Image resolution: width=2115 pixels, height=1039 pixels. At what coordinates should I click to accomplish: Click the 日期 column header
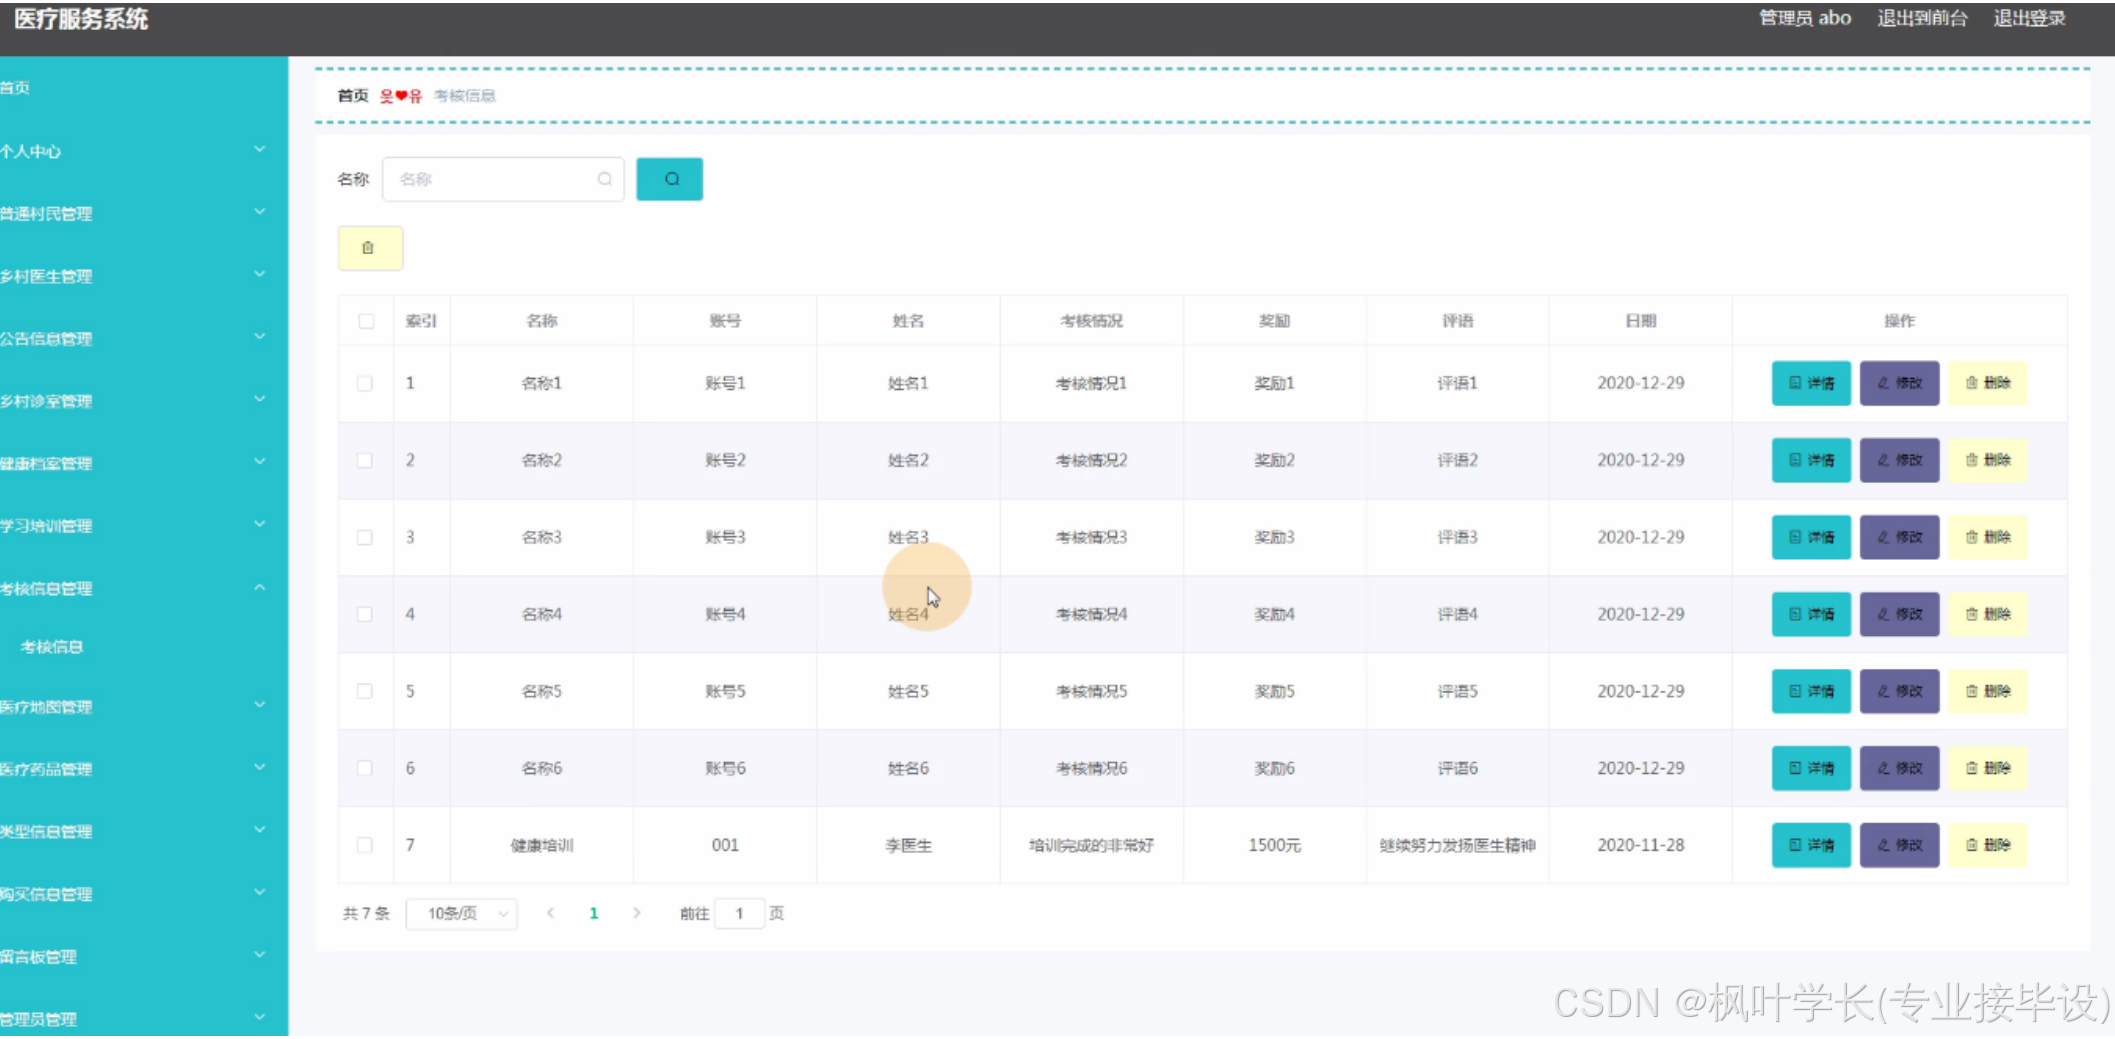click(1640, 321)
